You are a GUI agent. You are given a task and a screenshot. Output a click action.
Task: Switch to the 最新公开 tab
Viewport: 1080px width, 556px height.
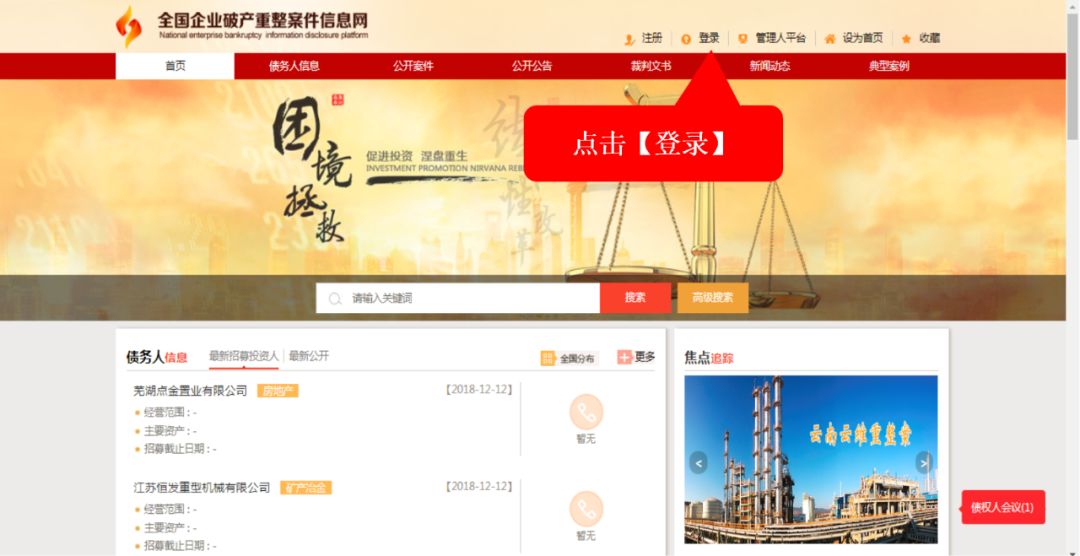(309, 356)
